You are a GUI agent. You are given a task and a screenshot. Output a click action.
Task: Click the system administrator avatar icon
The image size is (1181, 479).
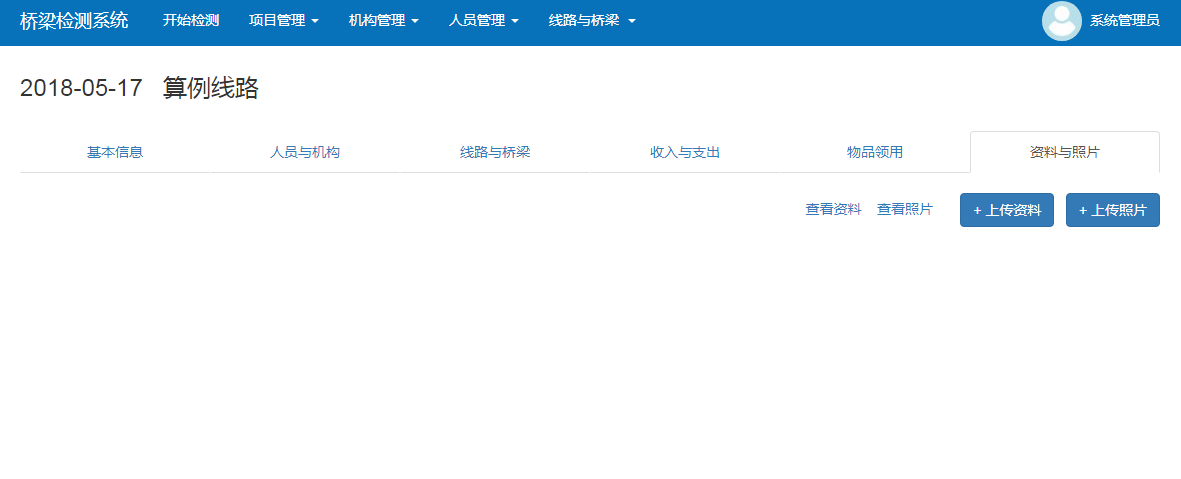click(1061, 21)
